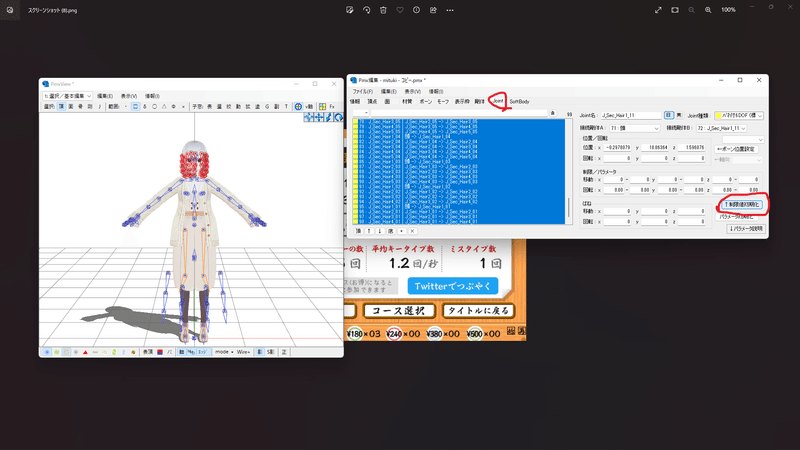This screenshot has height=450, width=800.
Task: Select circle range selection in PmxView toolbar
Action: coord(155,107)
